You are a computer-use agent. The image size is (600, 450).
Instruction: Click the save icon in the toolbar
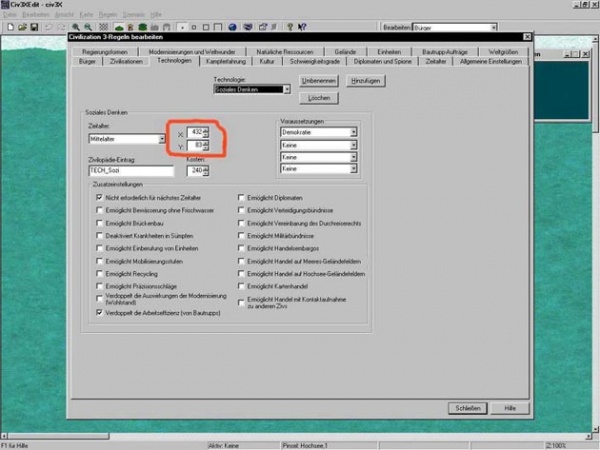click(x=34, y=26)
